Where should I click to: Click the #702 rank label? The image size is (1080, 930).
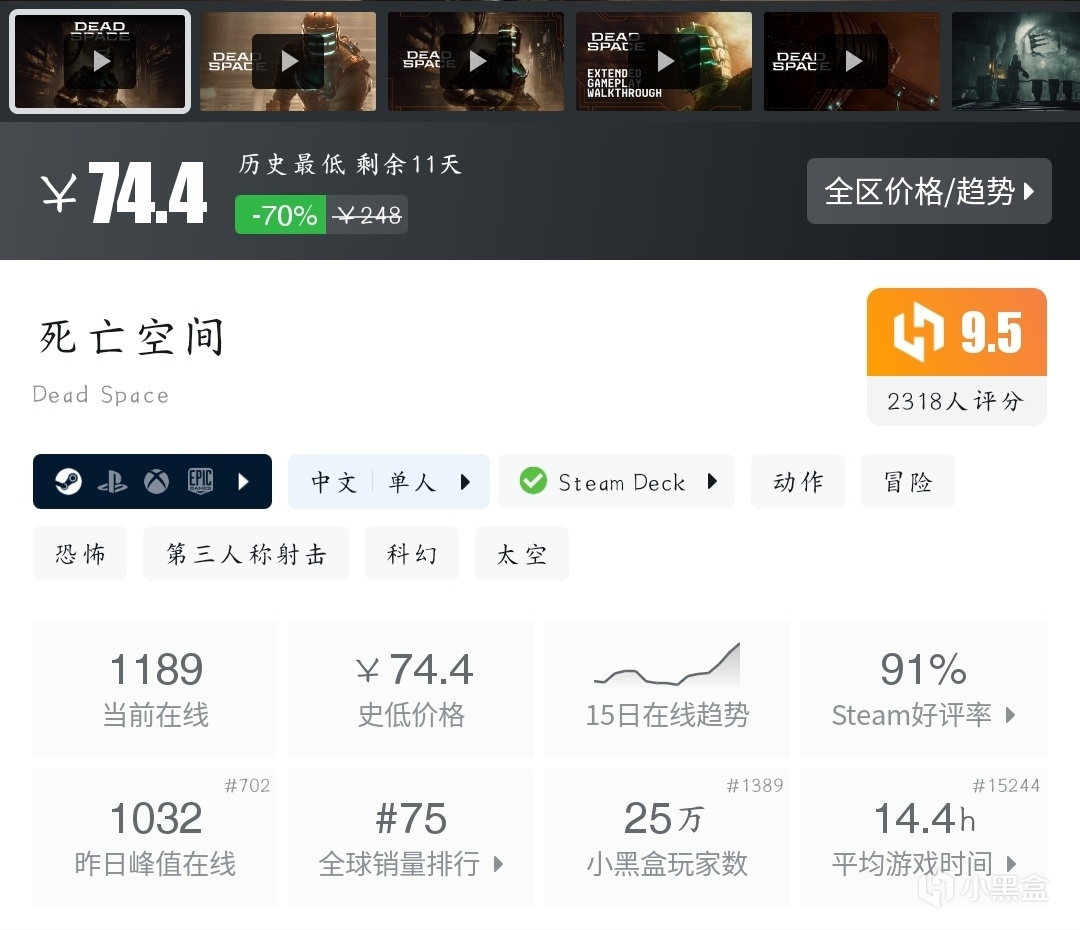247,785
